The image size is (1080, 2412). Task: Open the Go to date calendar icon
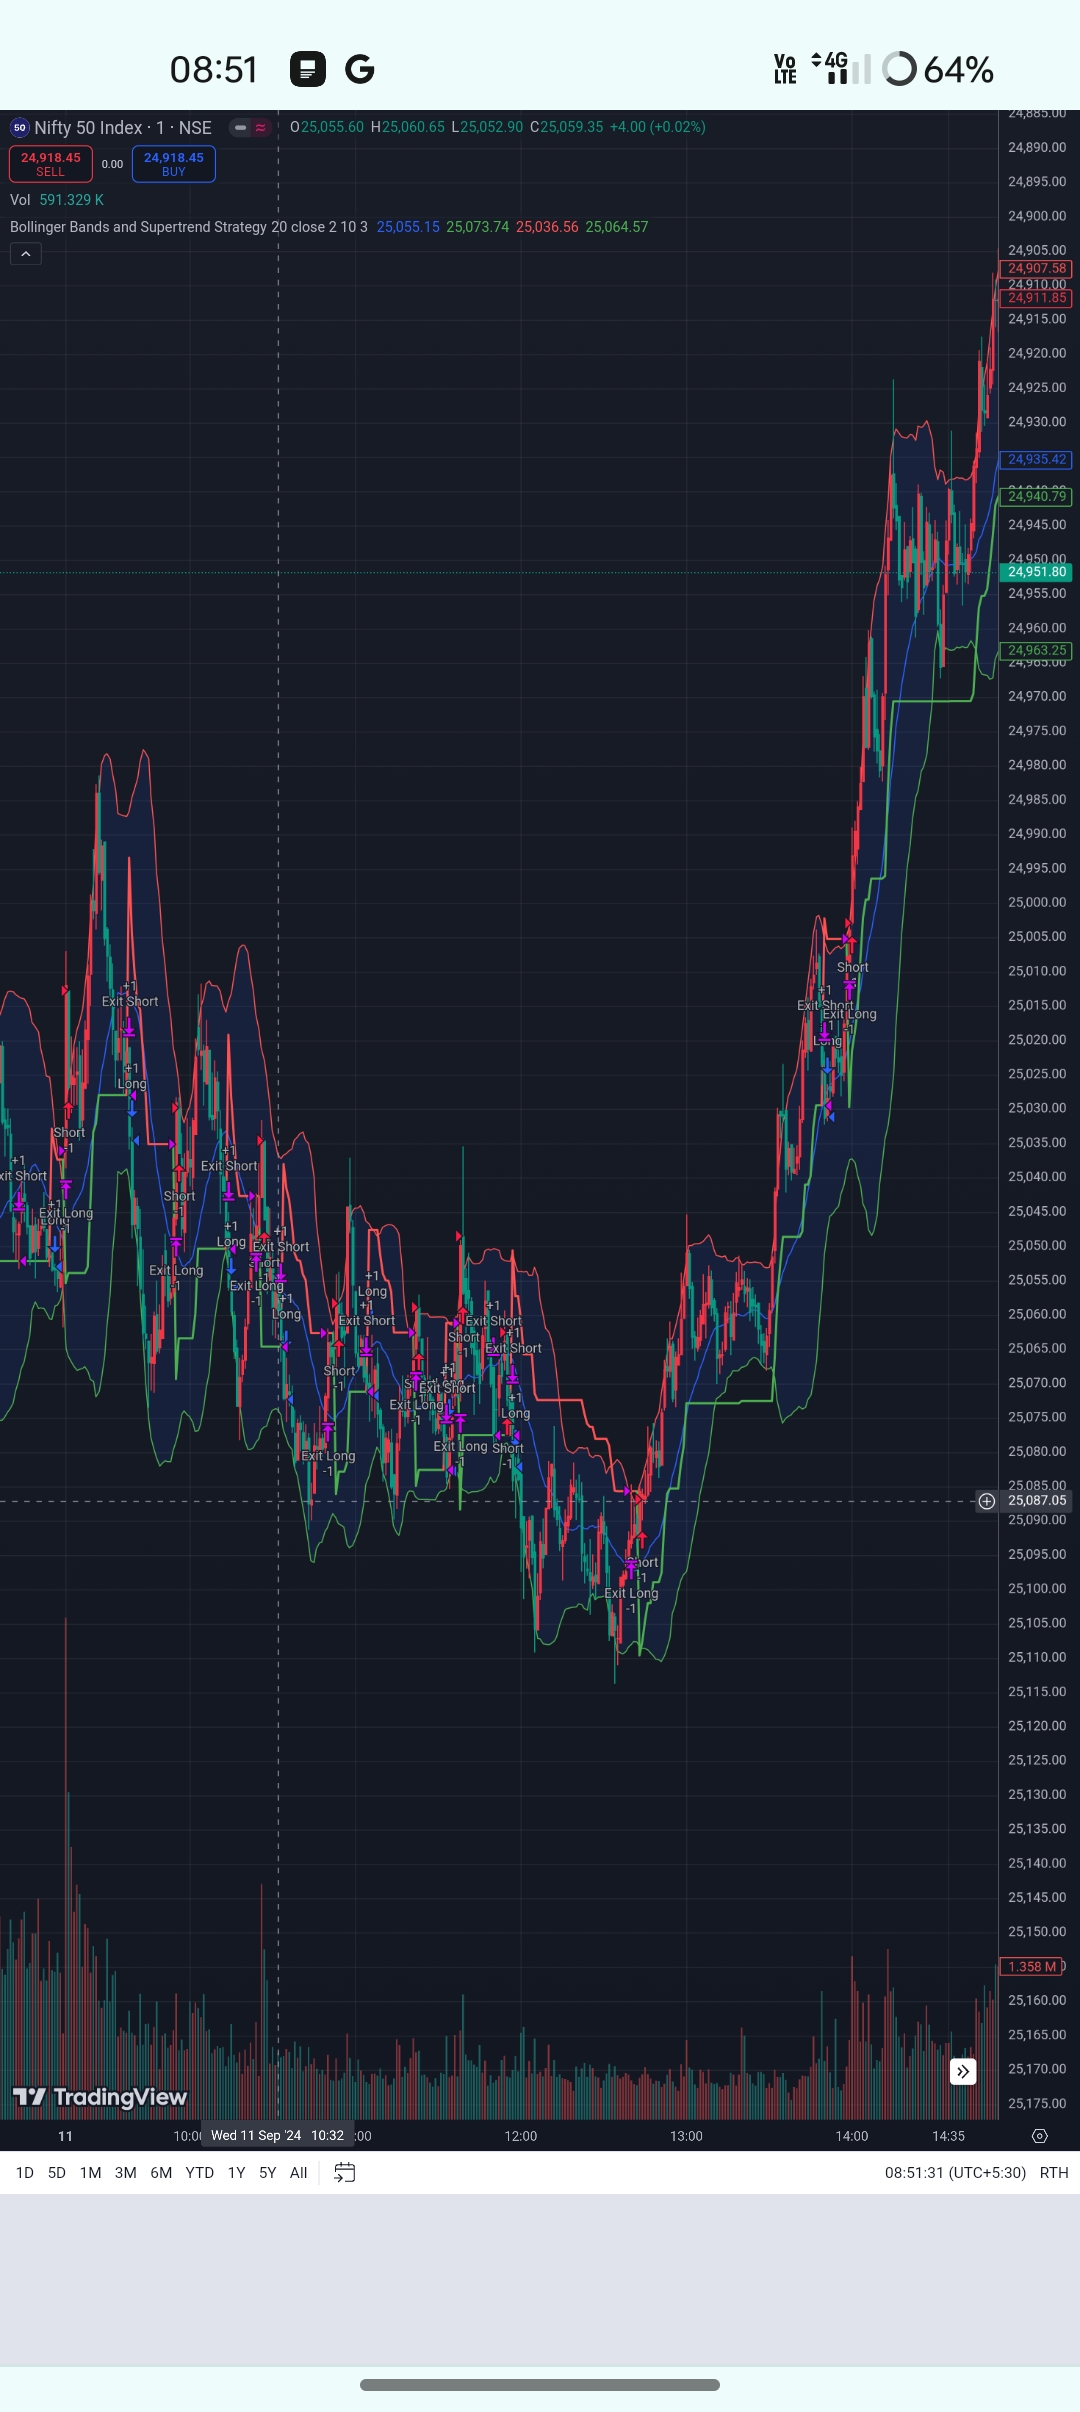point(344,2172)
